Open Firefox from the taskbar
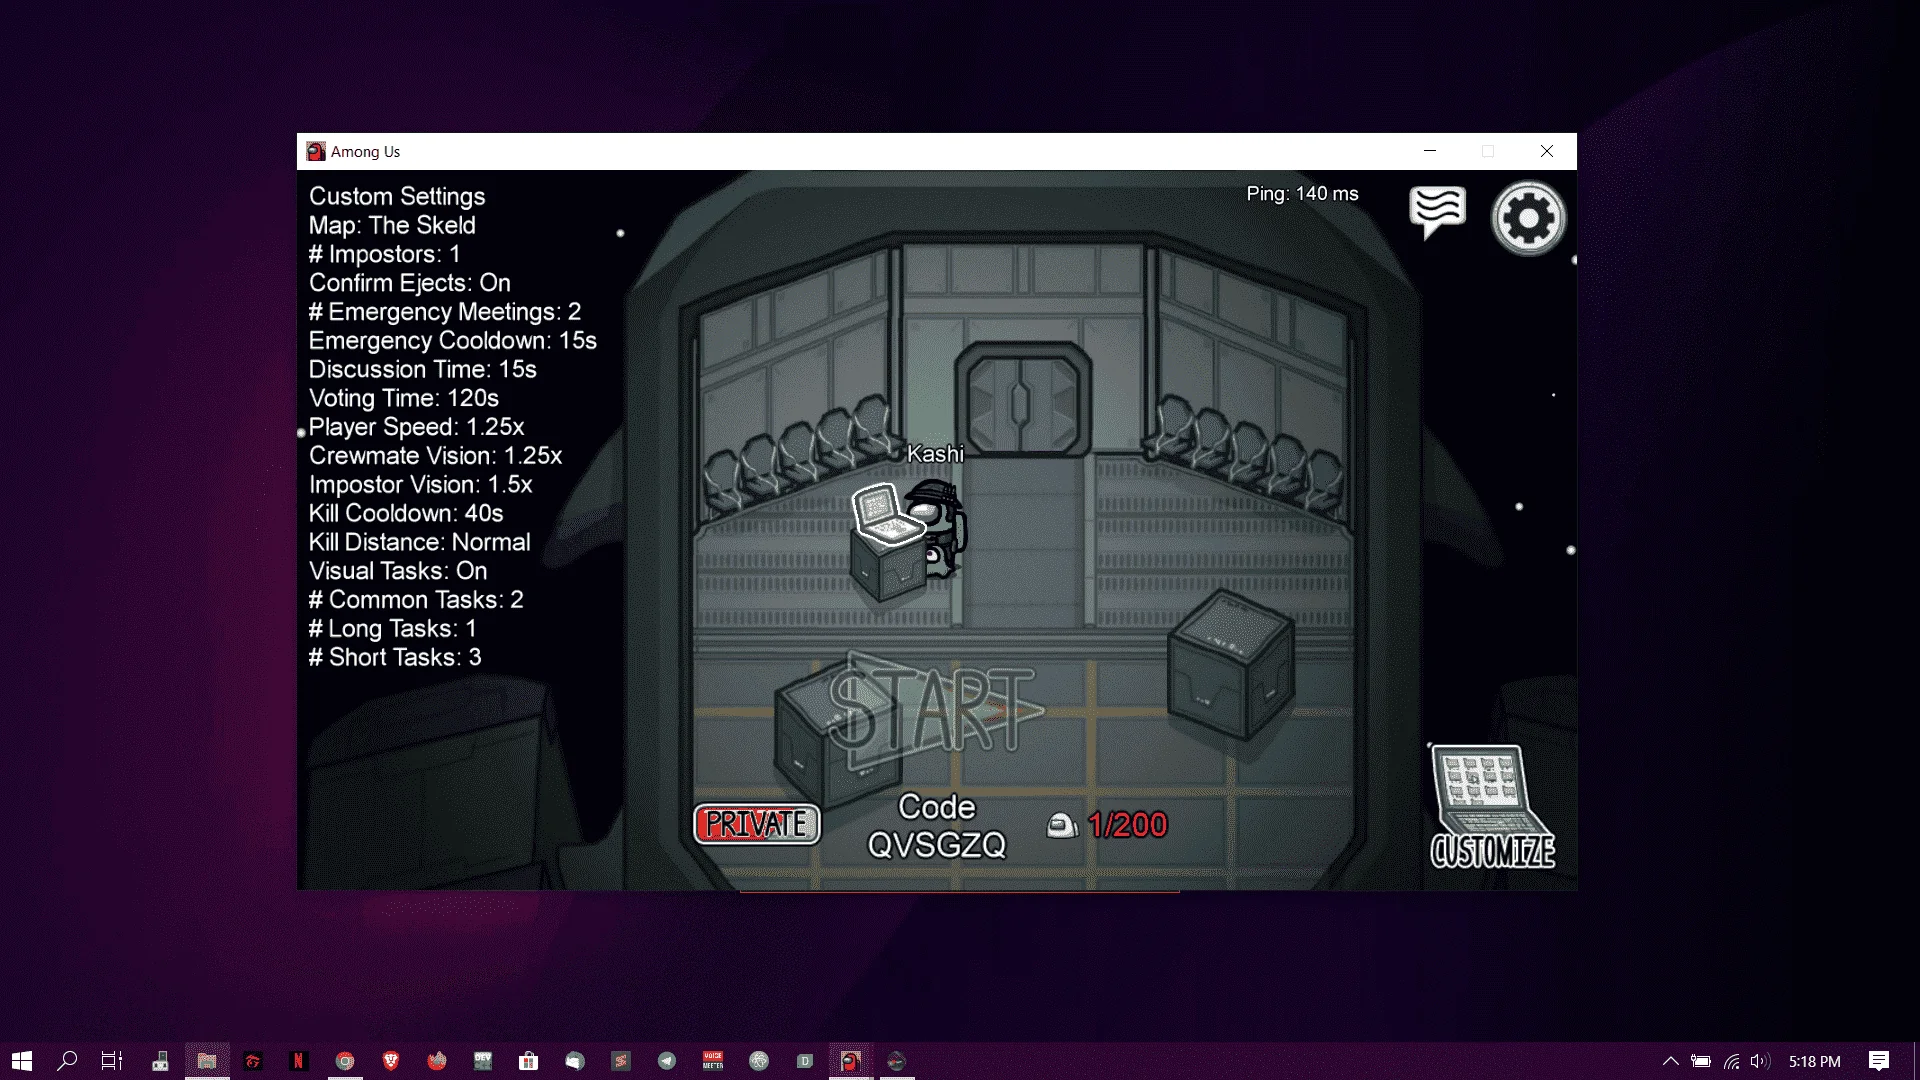Screen dimensions: 1920x1080 point(437,1061)
